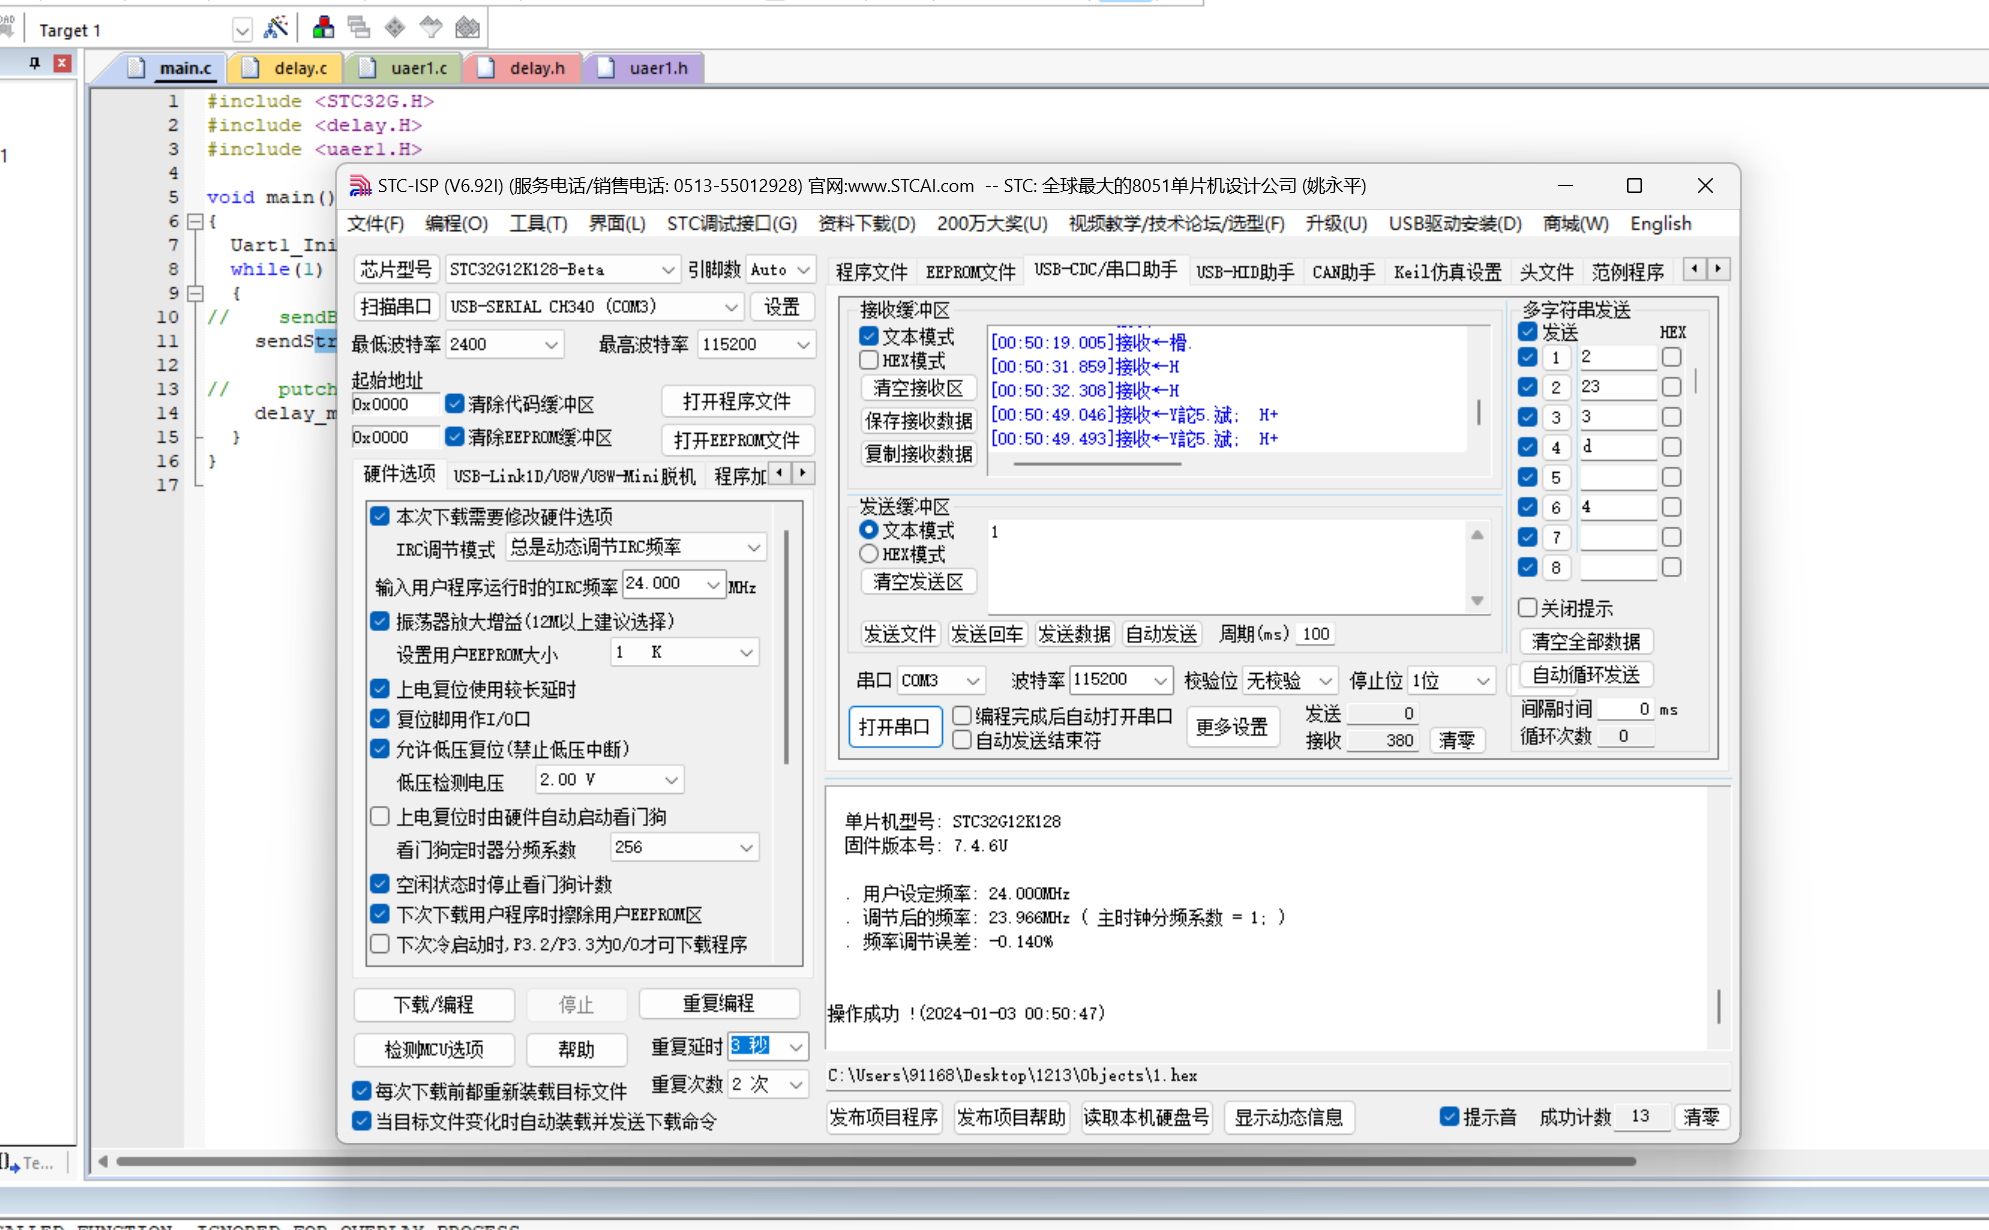1989x1230 pixels.
Task: Click the 打开串口 button
Action: [x=895, y=727]
